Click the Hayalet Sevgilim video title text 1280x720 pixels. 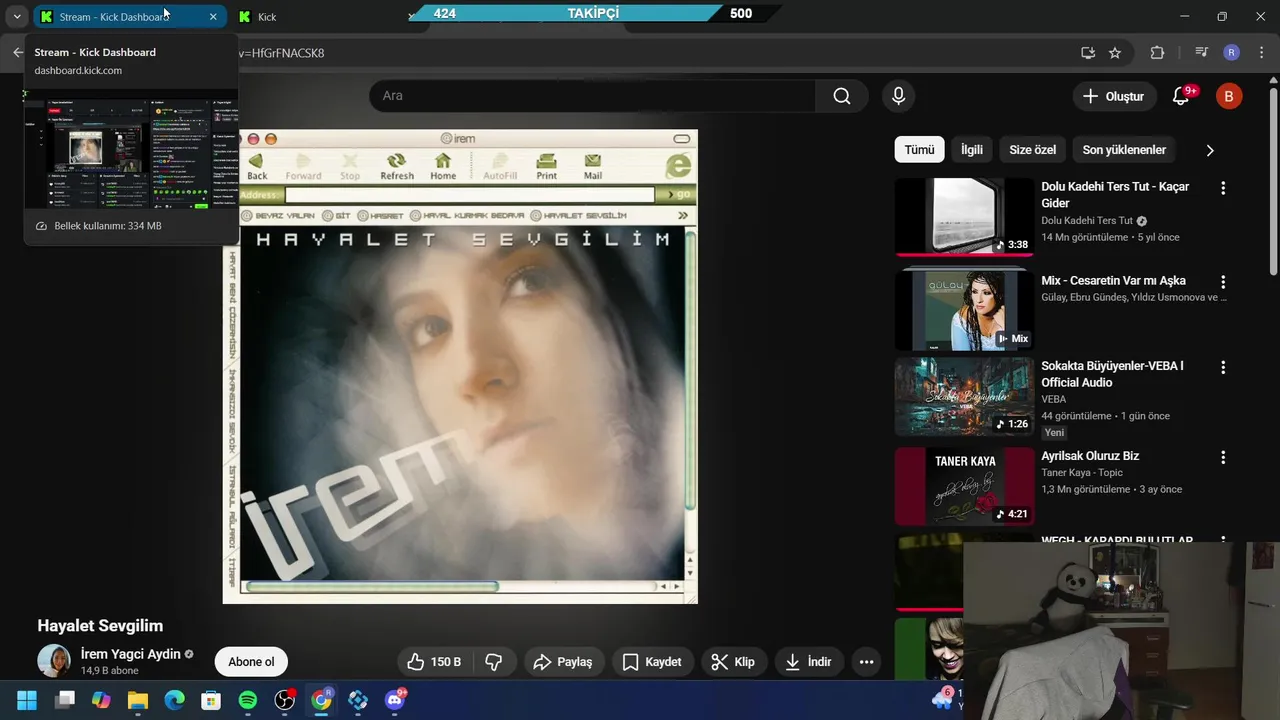point(100,626)
